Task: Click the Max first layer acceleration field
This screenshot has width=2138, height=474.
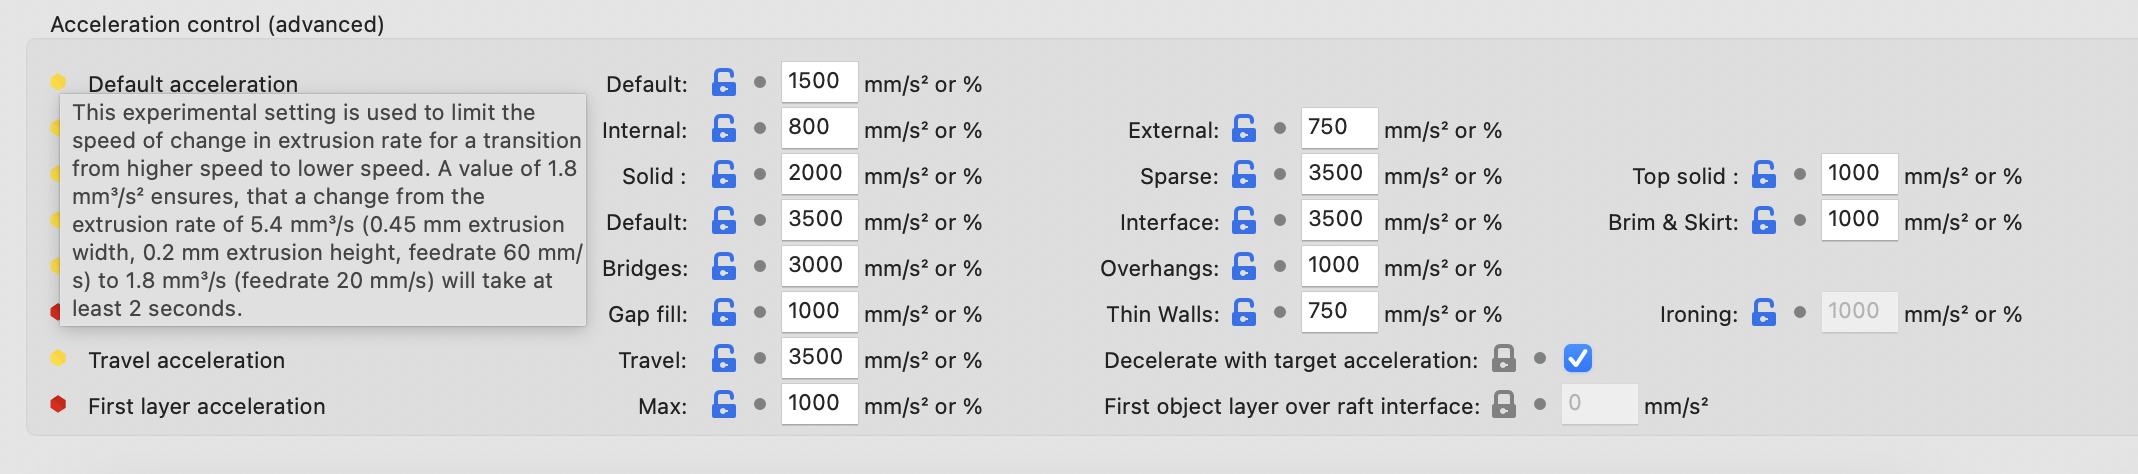Action: coord(819,404)
